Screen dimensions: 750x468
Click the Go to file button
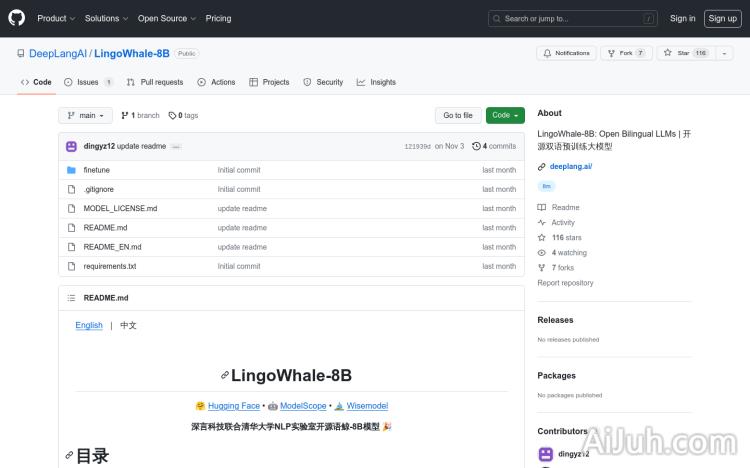[458, 115]
